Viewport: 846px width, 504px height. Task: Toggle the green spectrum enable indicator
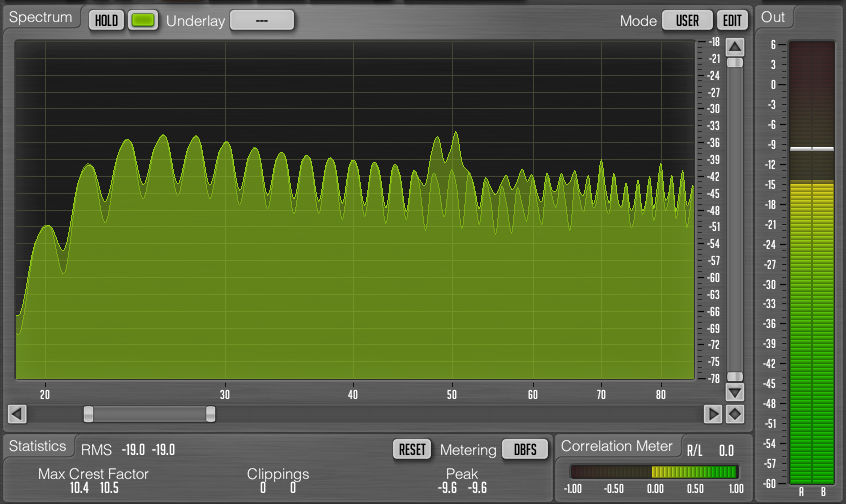[143, 20]
